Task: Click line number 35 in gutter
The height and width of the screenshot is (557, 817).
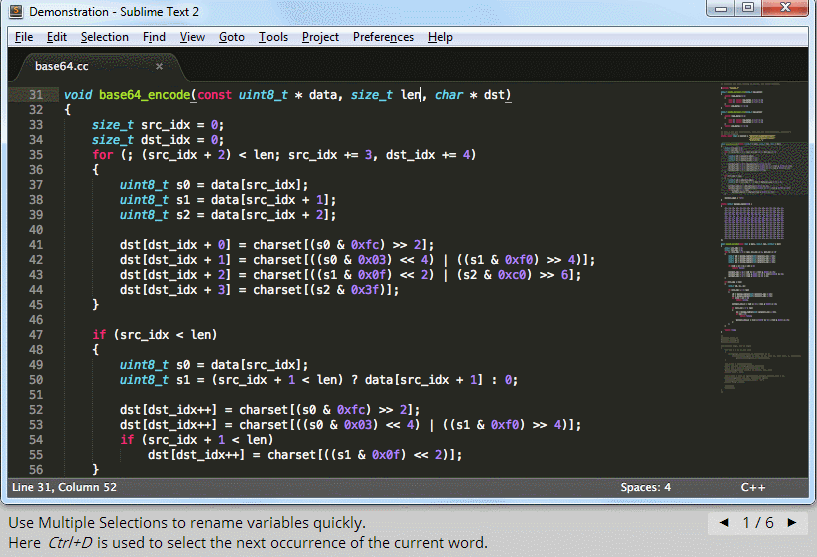Action: pos(36,155)
